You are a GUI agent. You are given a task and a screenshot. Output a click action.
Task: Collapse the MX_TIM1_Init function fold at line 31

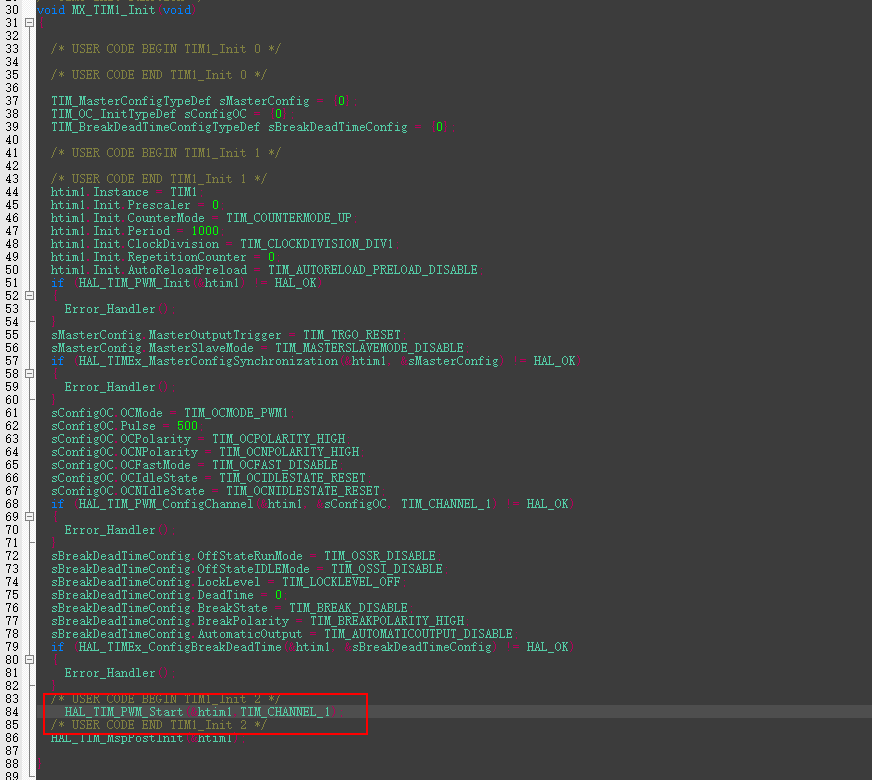point(29,23)
